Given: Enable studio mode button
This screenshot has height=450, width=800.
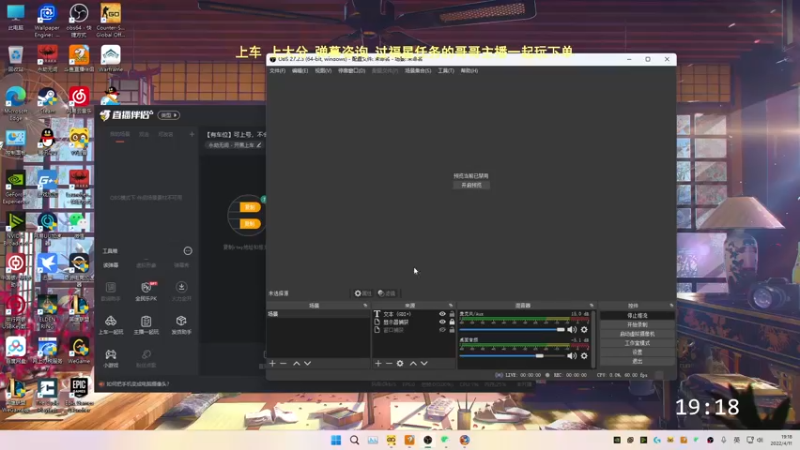Looking at the screenshot, I should (637, 343).
